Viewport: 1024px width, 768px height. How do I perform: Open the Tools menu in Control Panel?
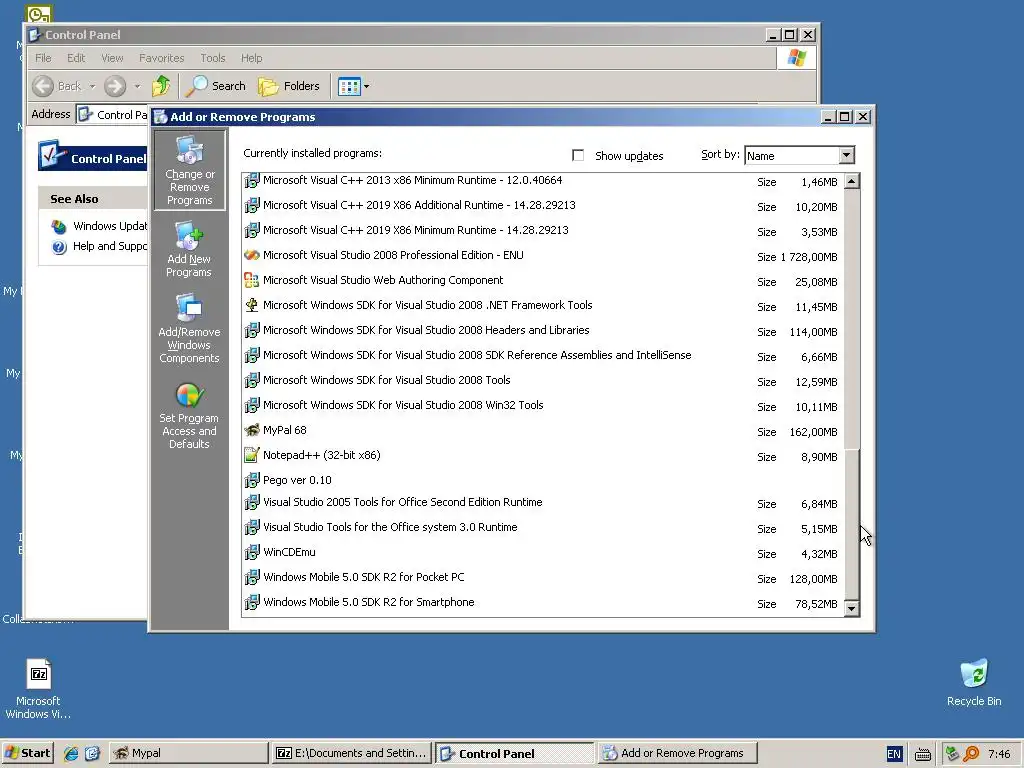coord(212,58)
